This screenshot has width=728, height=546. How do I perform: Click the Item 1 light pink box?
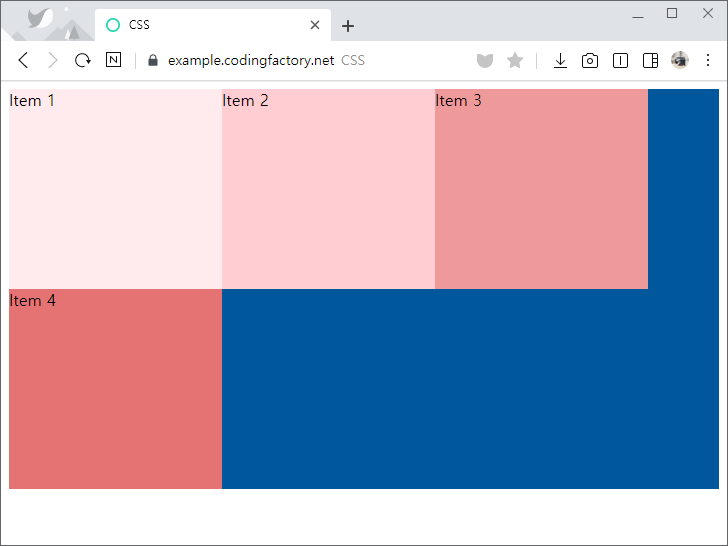point(115,189)
